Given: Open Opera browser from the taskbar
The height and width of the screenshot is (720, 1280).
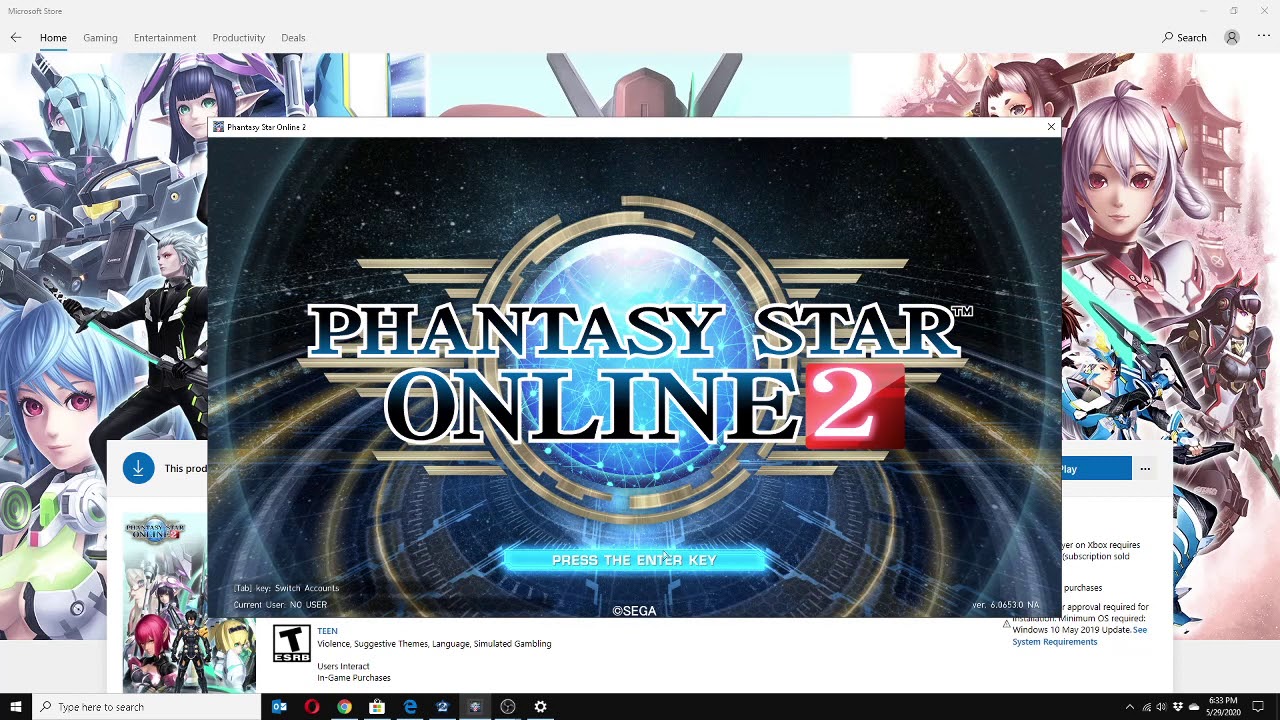Looking at the screenshot, I should tap(312, 707).
